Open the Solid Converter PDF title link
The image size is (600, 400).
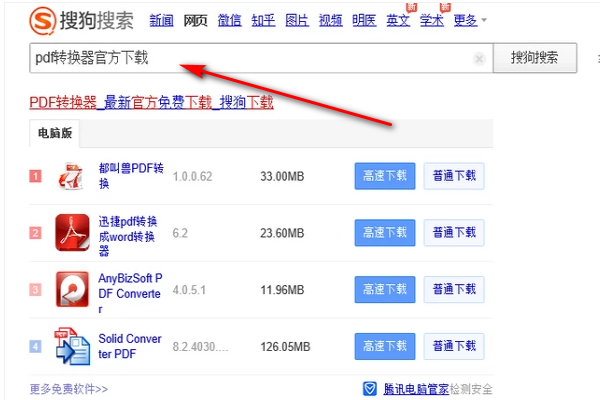click(x=130, y=346)
